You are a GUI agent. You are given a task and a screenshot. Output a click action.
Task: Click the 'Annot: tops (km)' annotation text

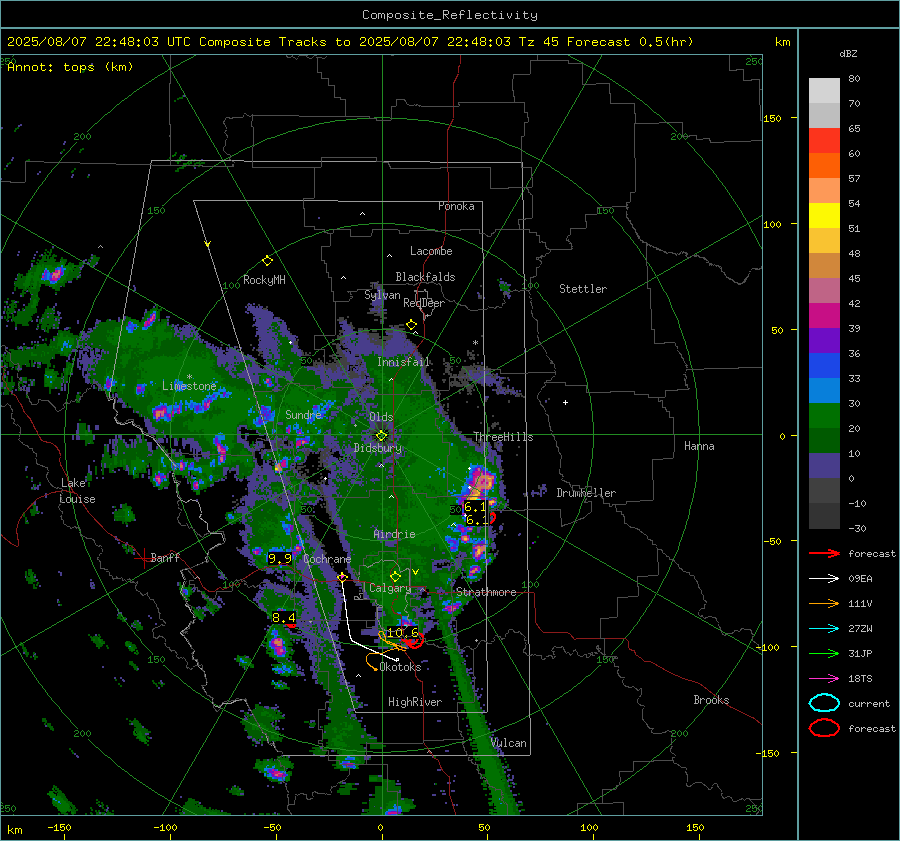(x=70, y=67)
